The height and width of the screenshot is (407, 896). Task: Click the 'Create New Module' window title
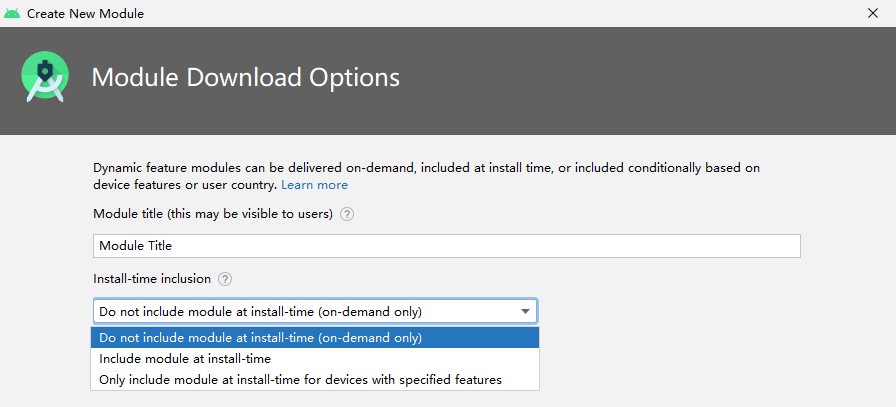(85, 12)
